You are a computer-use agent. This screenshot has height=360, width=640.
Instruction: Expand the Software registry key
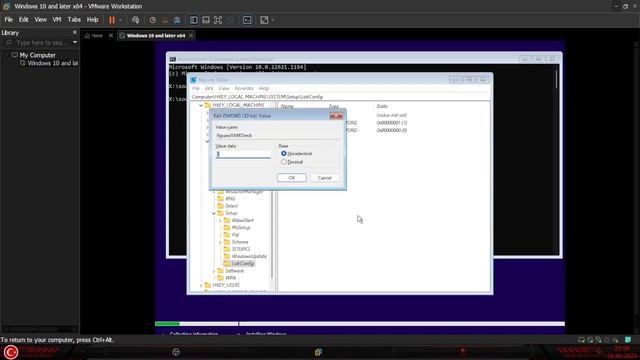214,271
